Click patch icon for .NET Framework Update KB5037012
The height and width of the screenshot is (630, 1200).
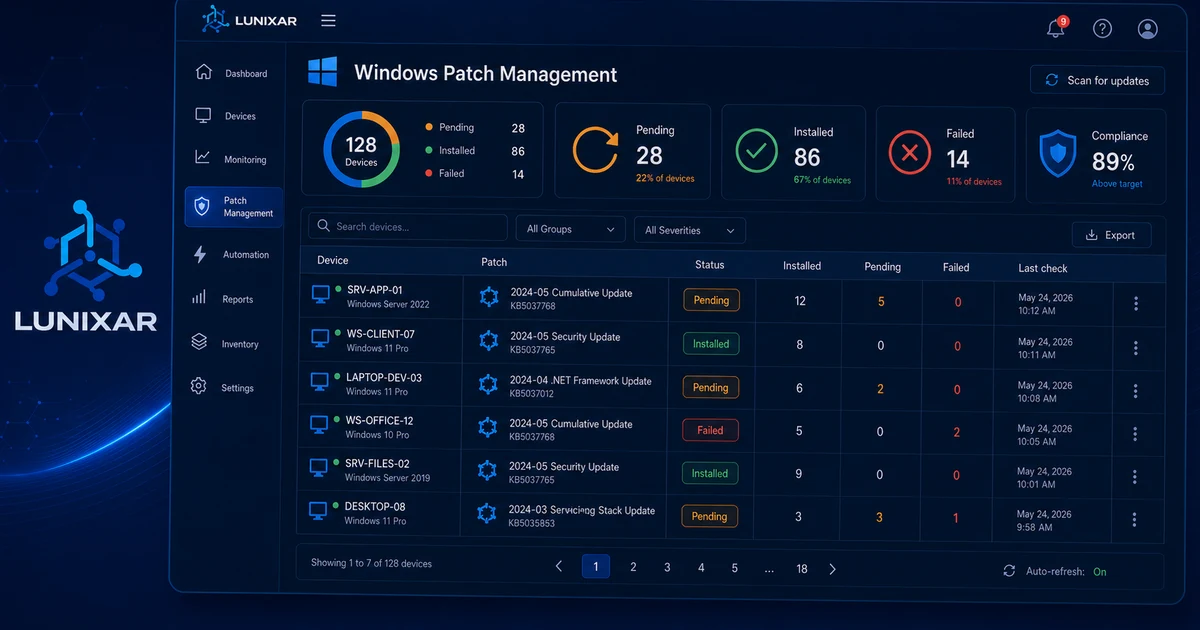click(487, 385)
